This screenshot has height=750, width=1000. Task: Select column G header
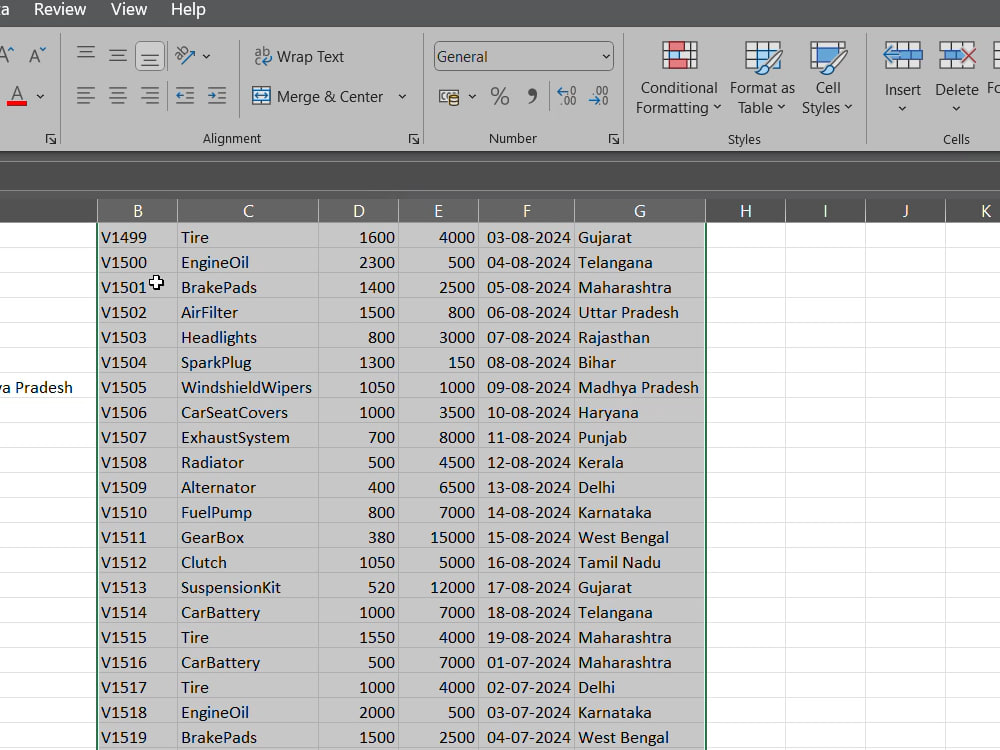pyautogui.click(x=640, y=211)
